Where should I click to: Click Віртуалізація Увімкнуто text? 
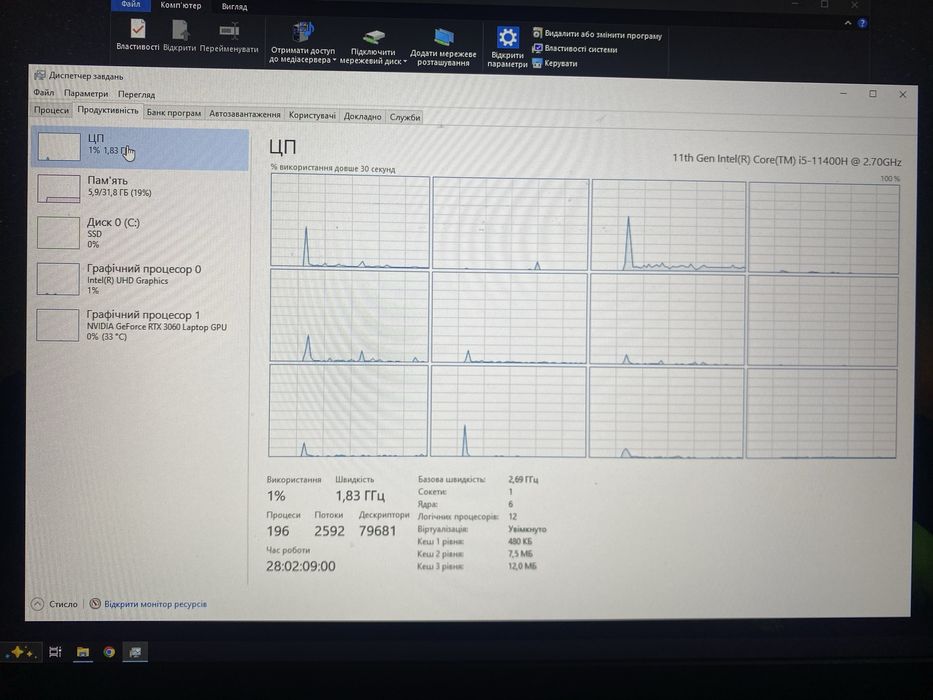[527, 529]
